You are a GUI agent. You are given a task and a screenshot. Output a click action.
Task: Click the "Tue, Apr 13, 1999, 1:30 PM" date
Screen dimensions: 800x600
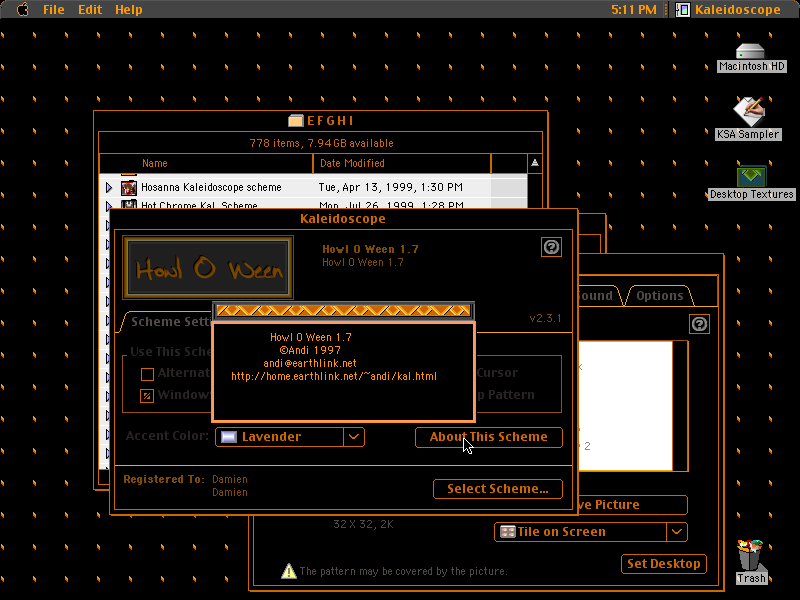[x=391, y=187]
